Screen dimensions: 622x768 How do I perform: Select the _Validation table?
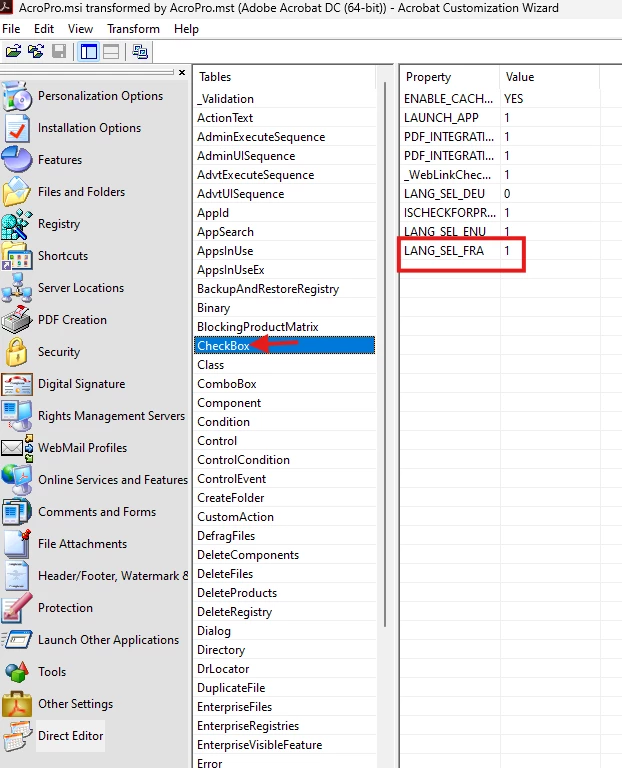point(285,98)
